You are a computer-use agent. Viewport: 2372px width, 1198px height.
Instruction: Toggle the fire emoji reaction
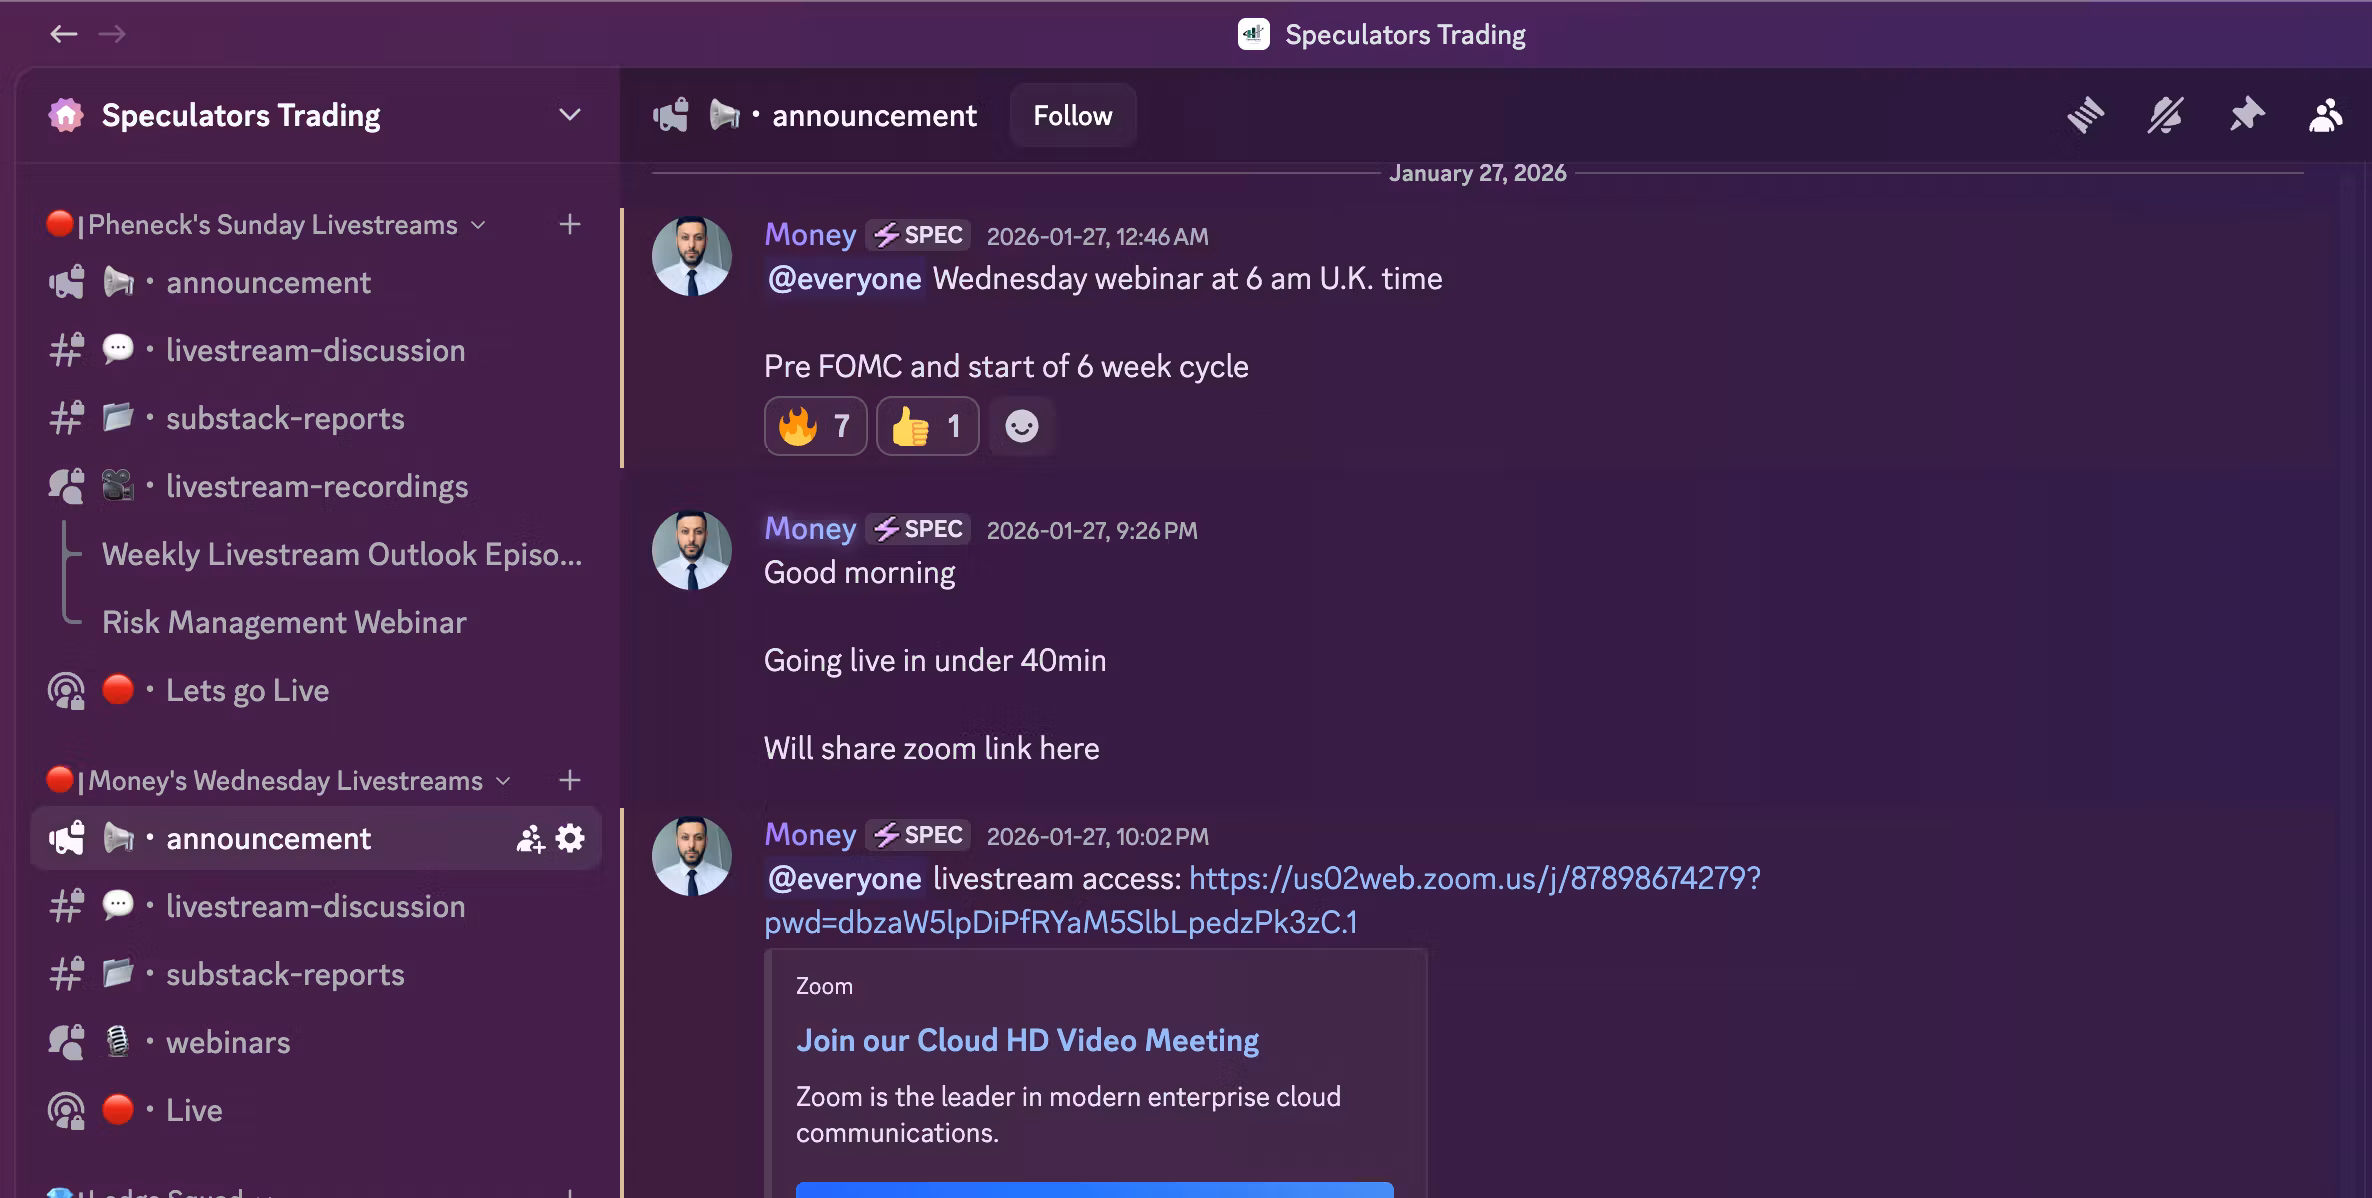click(815, 427)
